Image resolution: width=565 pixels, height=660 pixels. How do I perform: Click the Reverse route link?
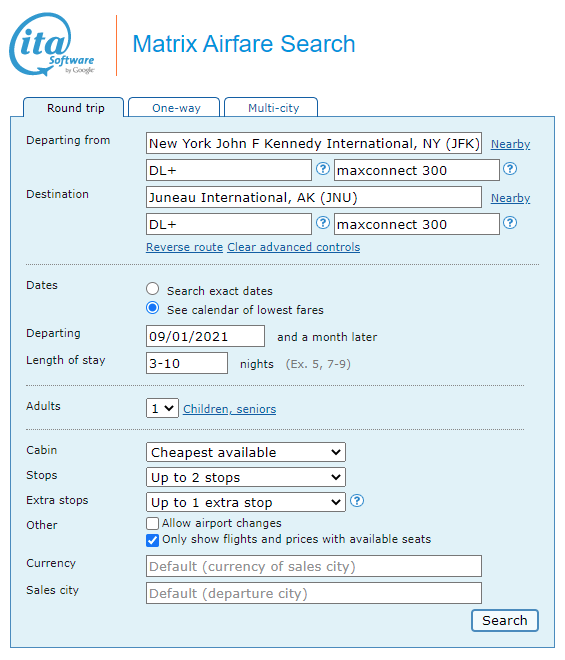[x=184, y=247]
